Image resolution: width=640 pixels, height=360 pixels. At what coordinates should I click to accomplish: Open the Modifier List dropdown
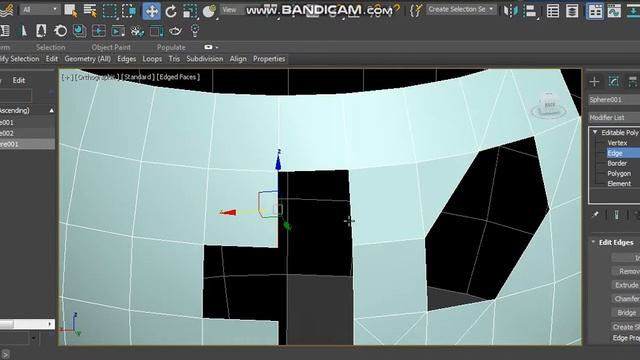(613, 118)
